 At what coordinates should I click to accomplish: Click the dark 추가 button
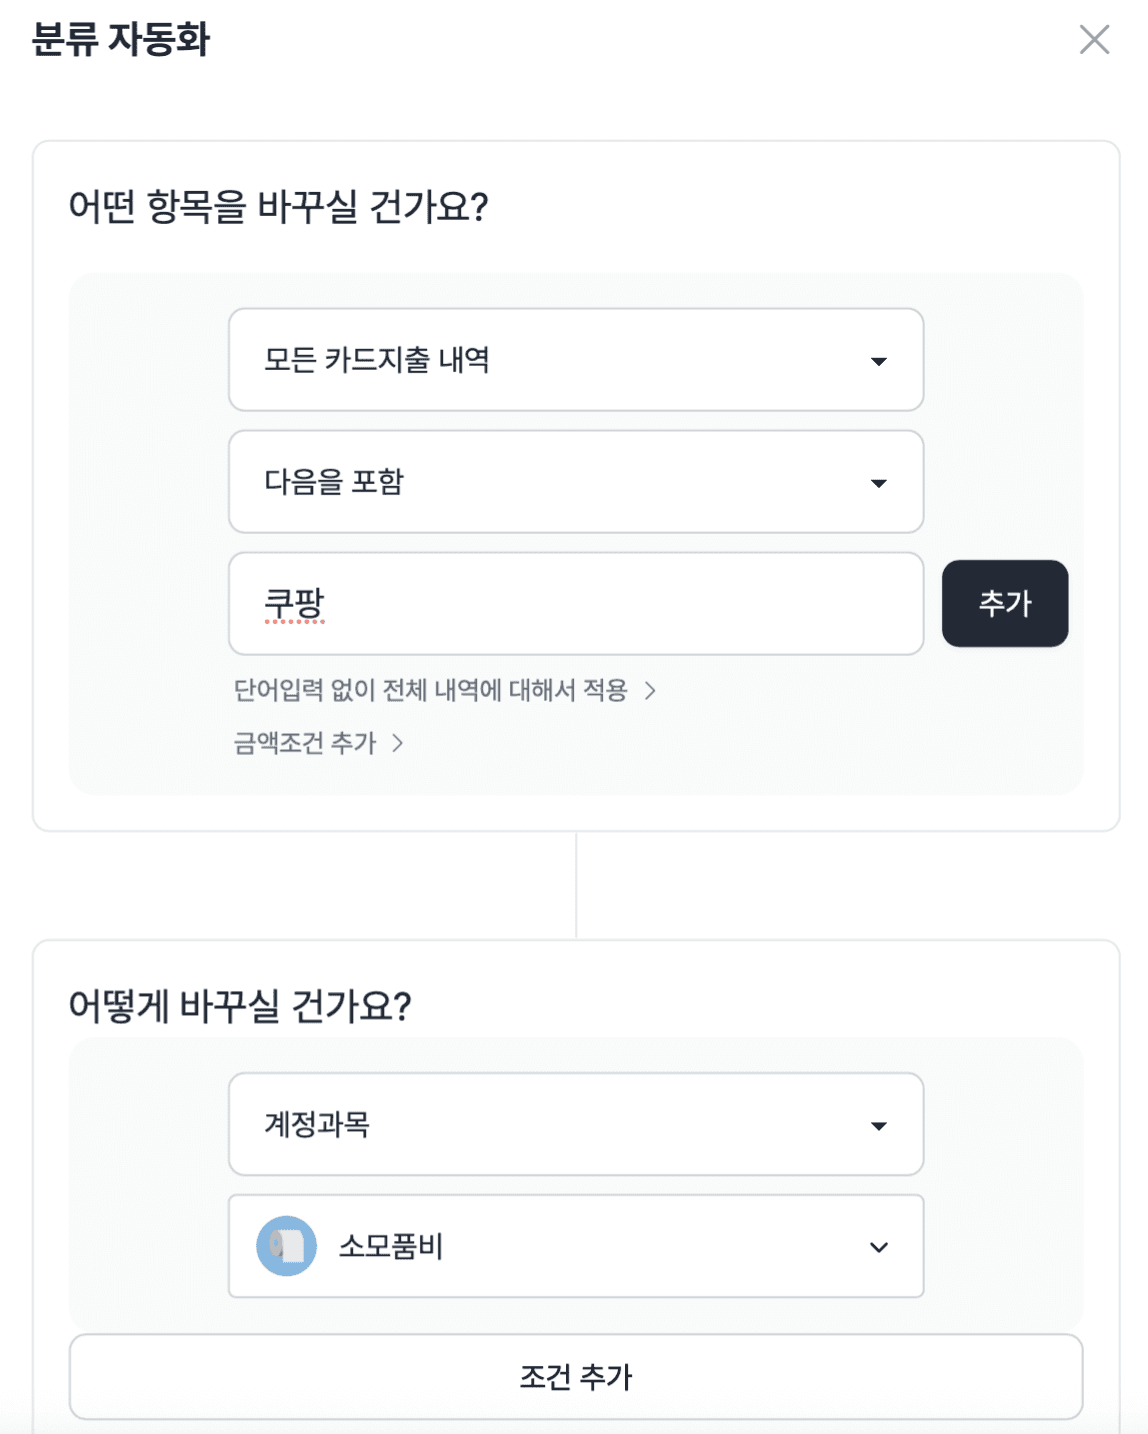pos(1005,603)
